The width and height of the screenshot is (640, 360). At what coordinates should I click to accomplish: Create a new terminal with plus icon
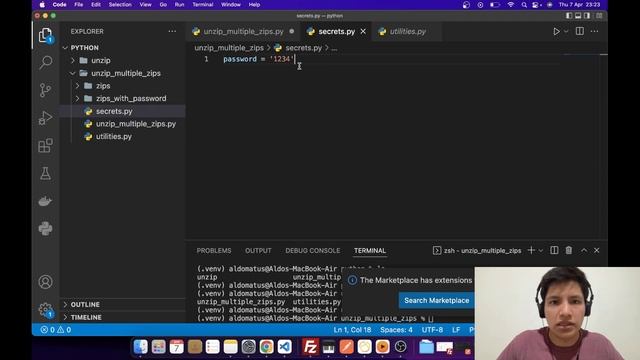[x=531, y=250]
